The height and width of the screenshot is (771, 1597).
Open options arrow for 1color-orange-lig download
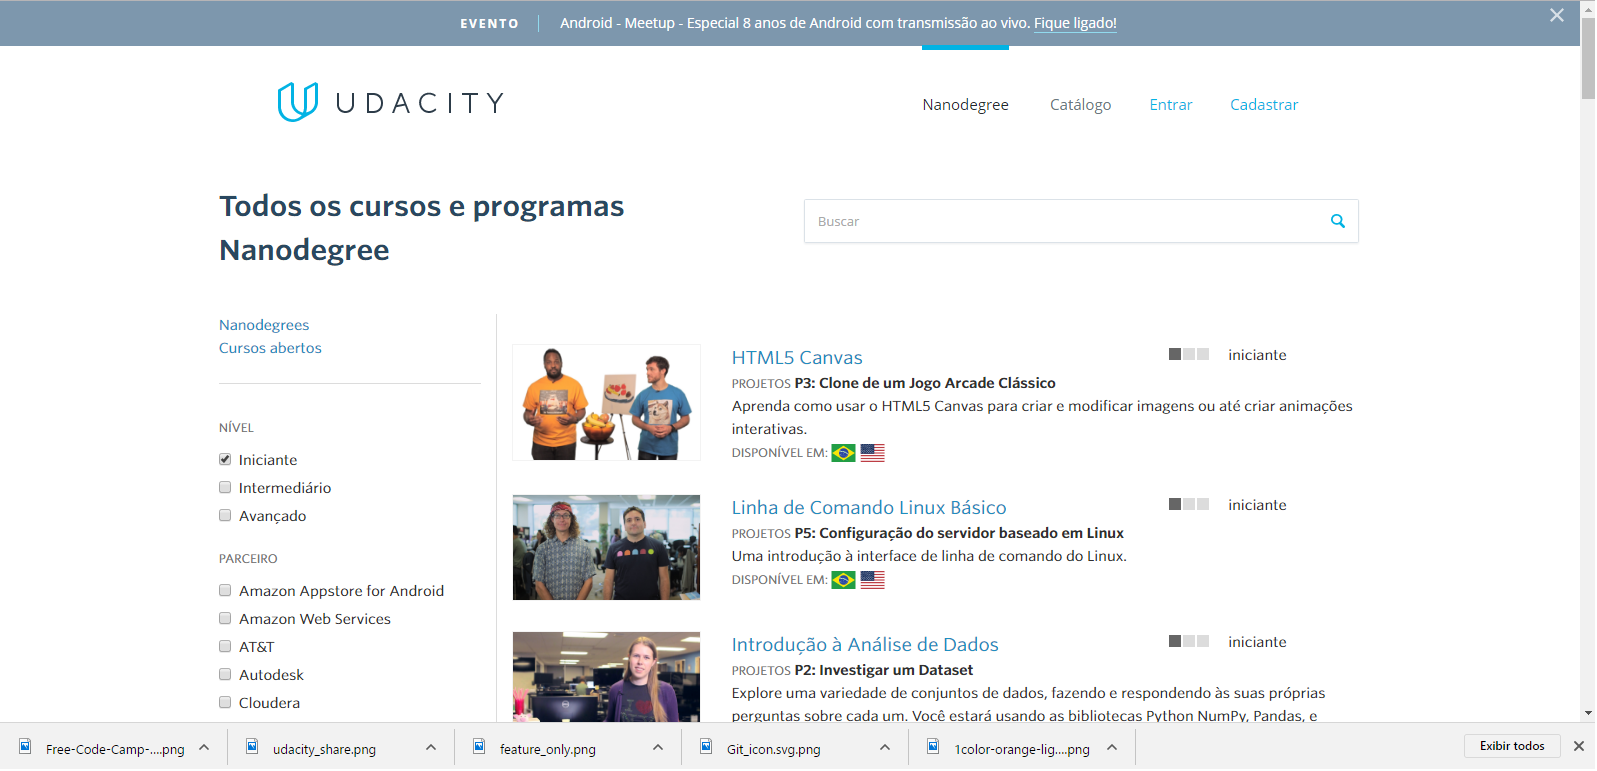click(1112, 747)
